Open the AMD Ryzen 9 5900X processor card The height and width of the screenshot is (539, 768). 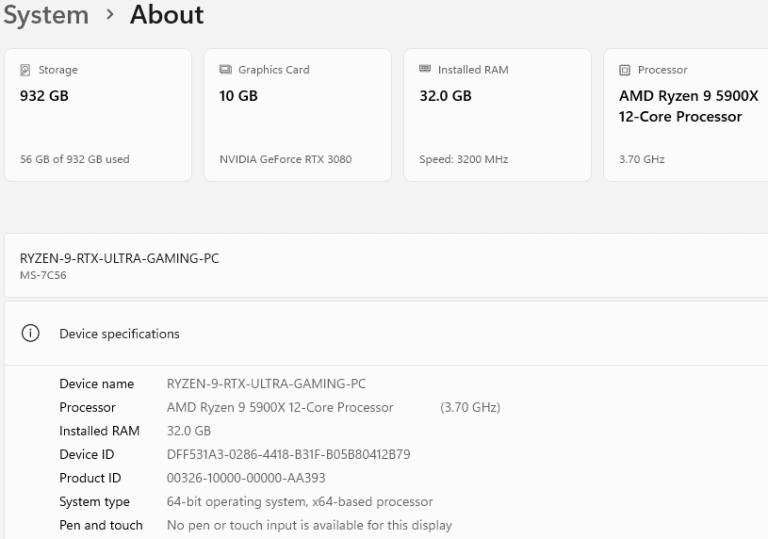point(686,115)
